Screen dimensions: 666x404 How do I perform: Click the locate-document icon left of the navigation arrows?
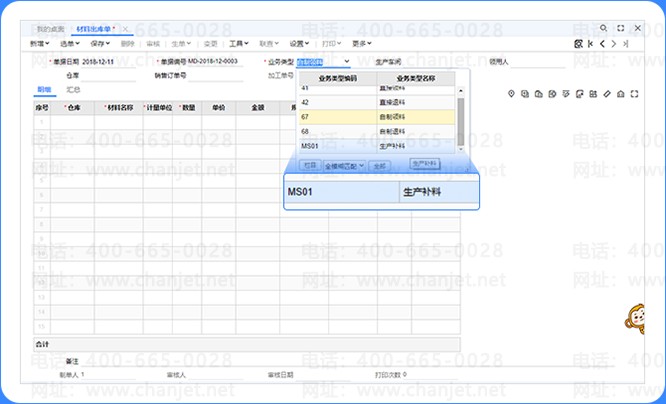tap(578, 43)
